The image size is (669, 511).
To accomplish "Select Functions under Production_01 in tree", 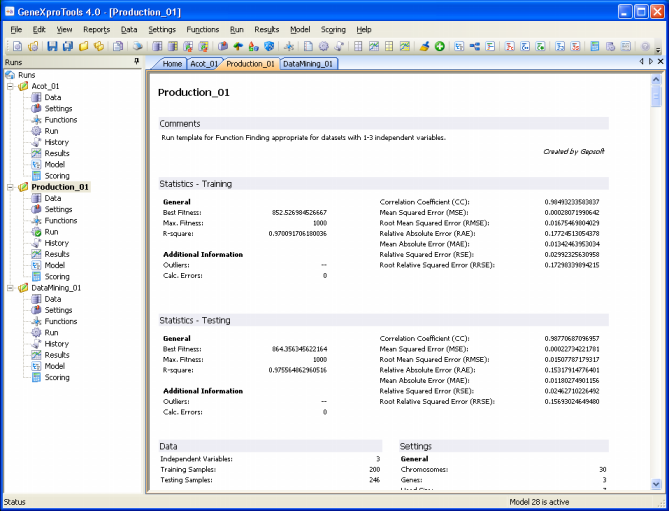I will (61, 221).
